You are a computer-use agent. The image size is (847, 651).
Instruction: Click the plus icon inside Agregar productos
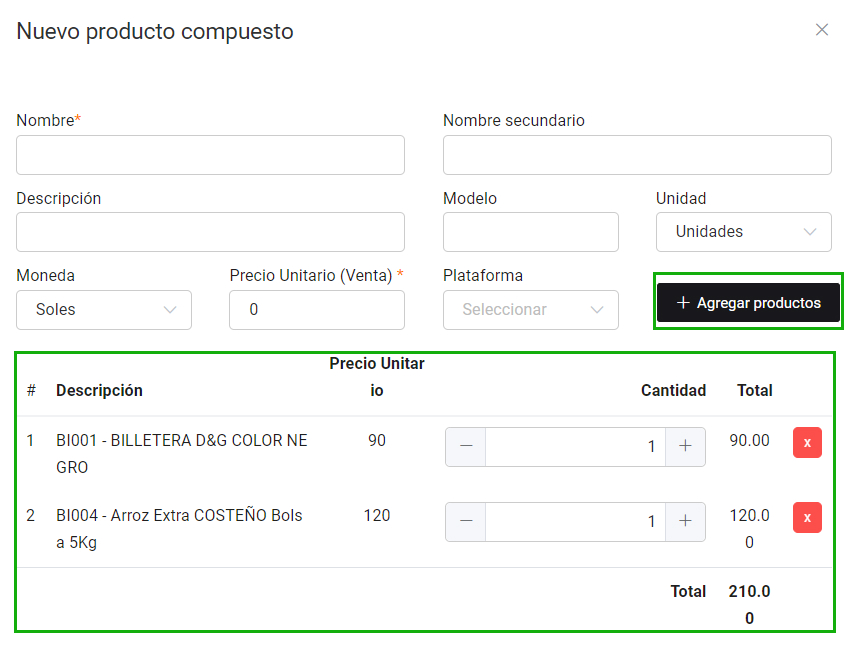click(683, 302)
